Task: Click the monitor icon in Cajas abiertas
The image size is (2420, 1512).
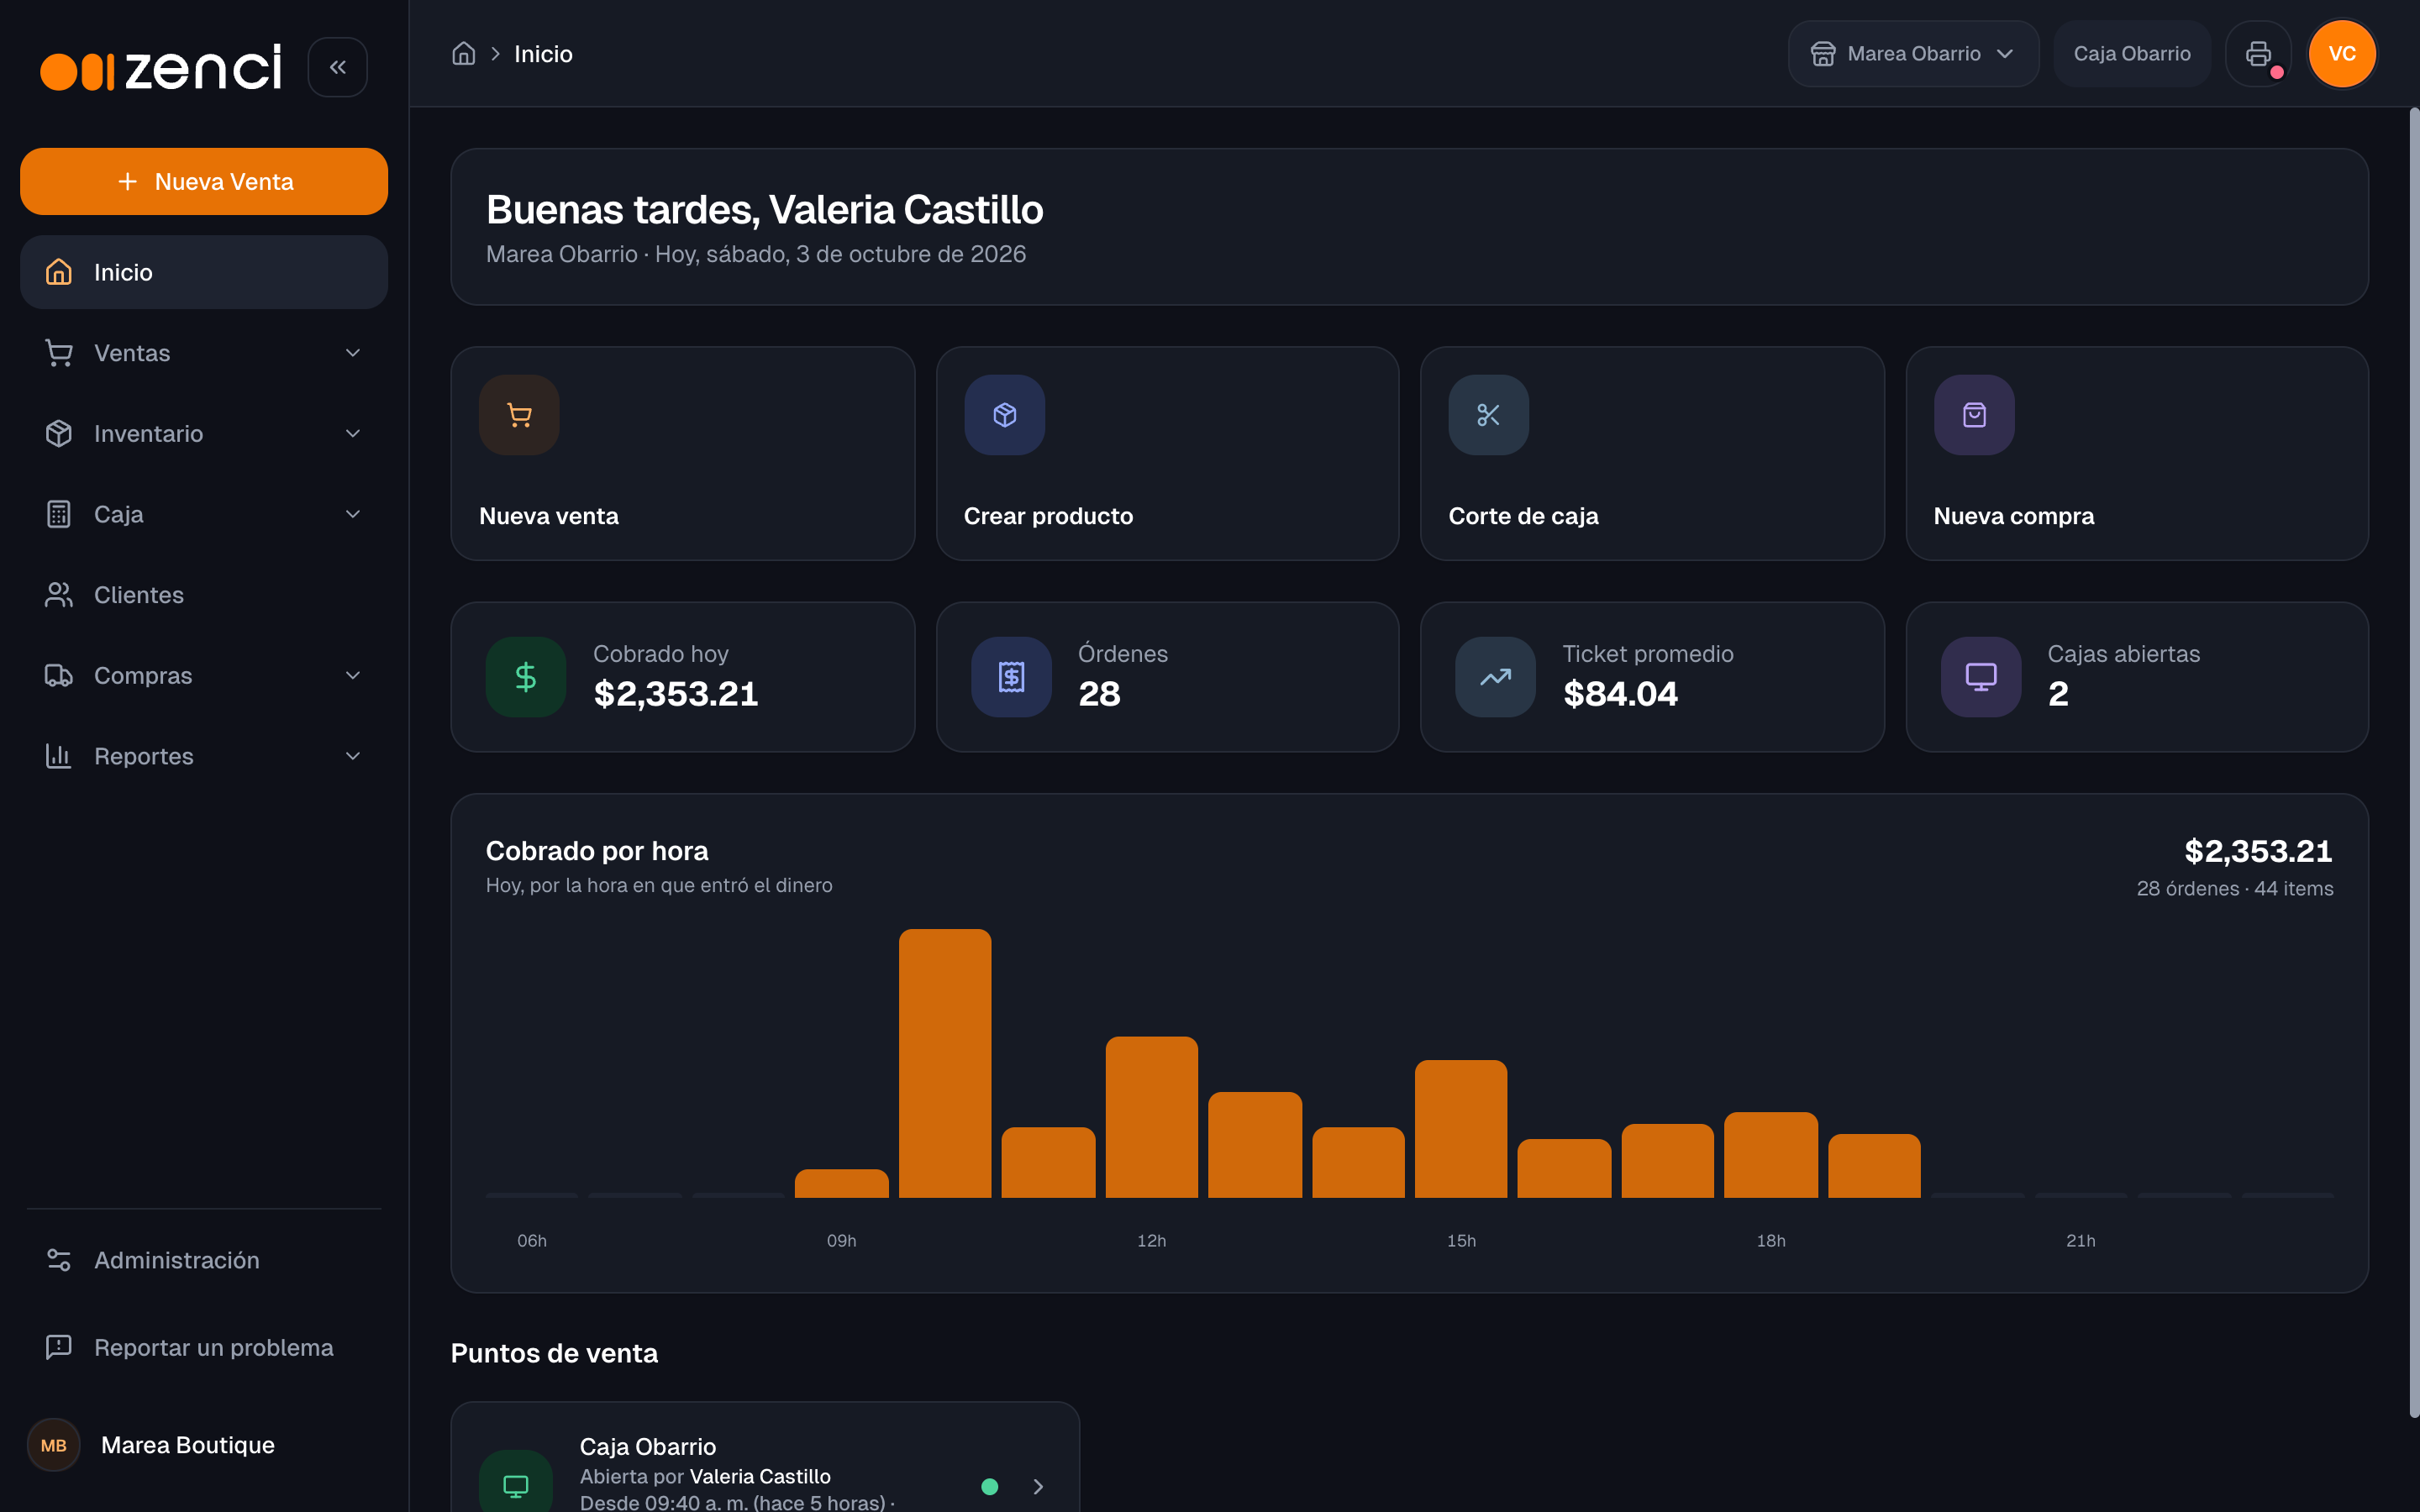Action: click(x=1981, y=677)
